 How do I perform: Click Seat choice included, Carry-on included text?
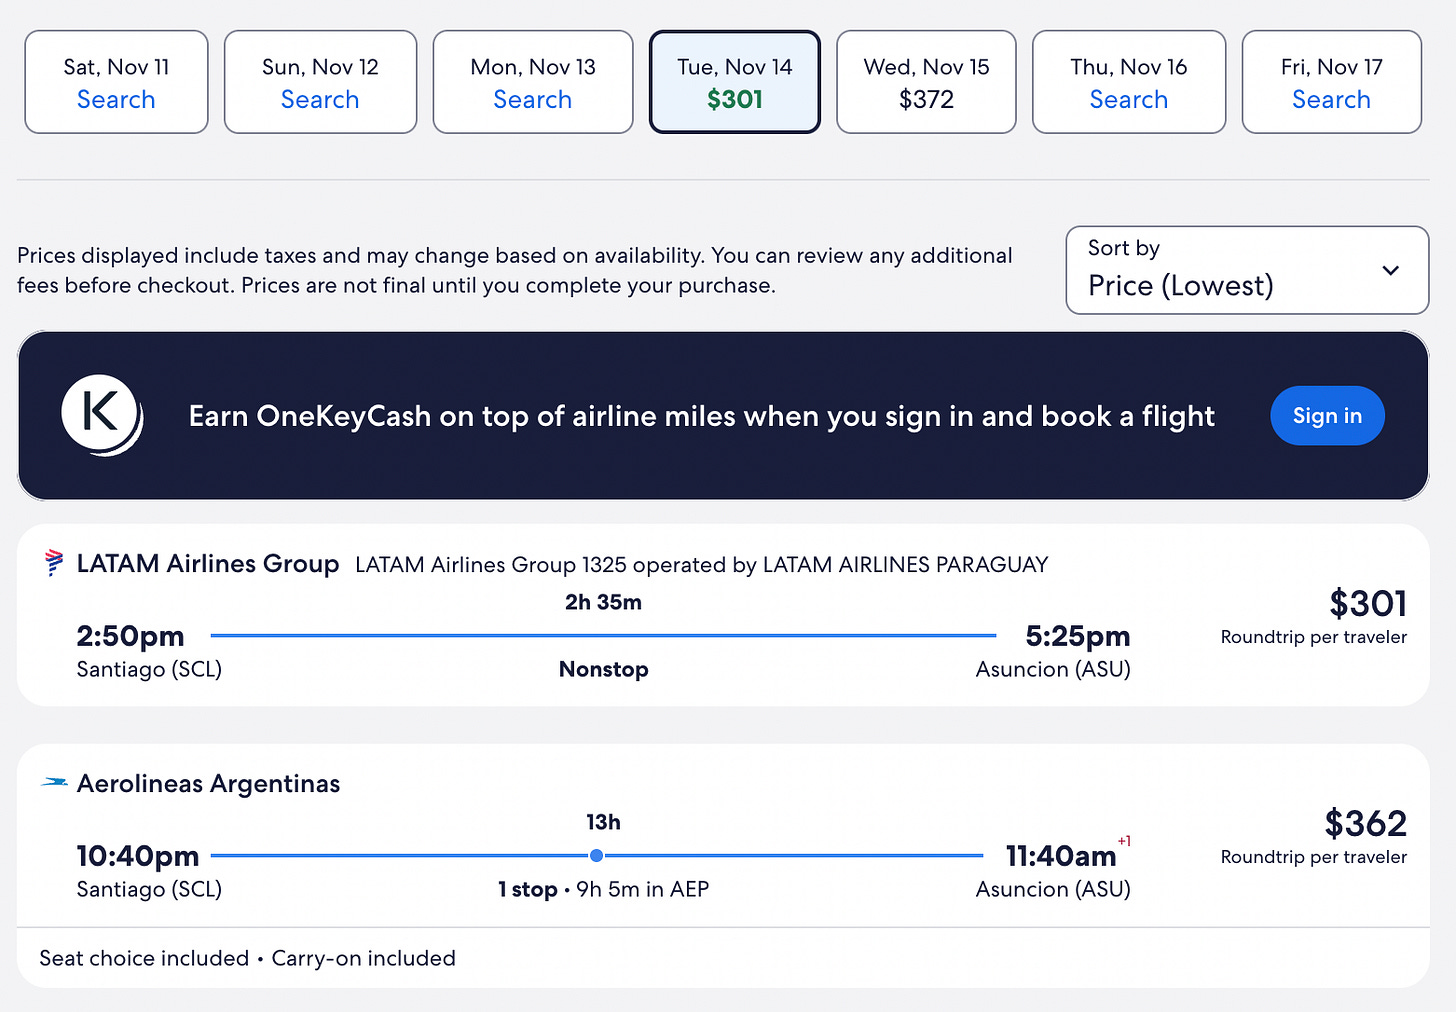click(247, 958)
